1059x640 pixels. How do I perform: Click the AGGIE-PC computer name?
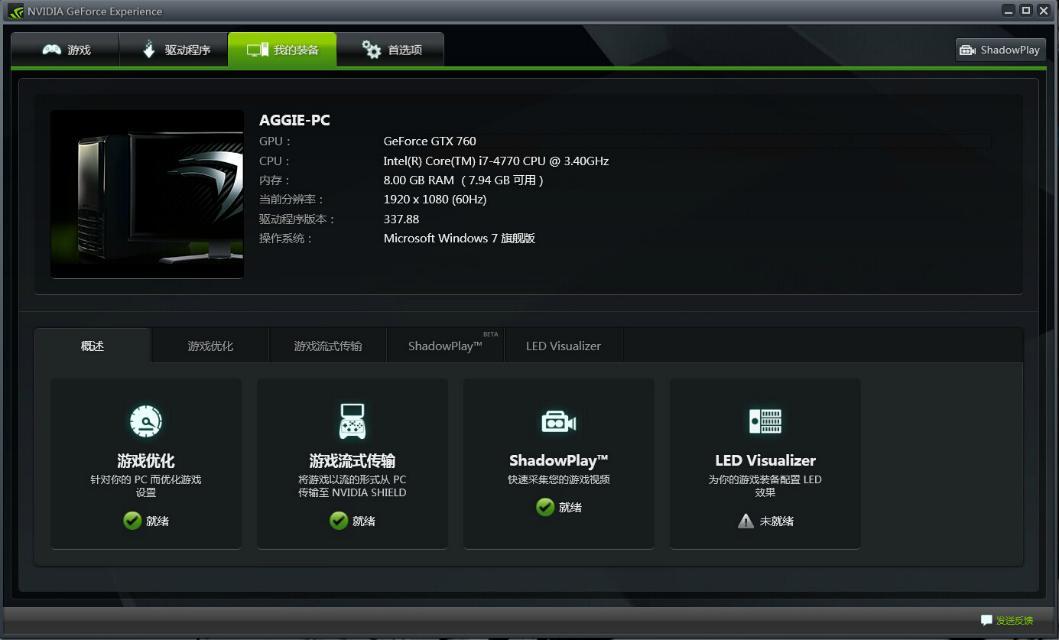[x=294, y=120]
